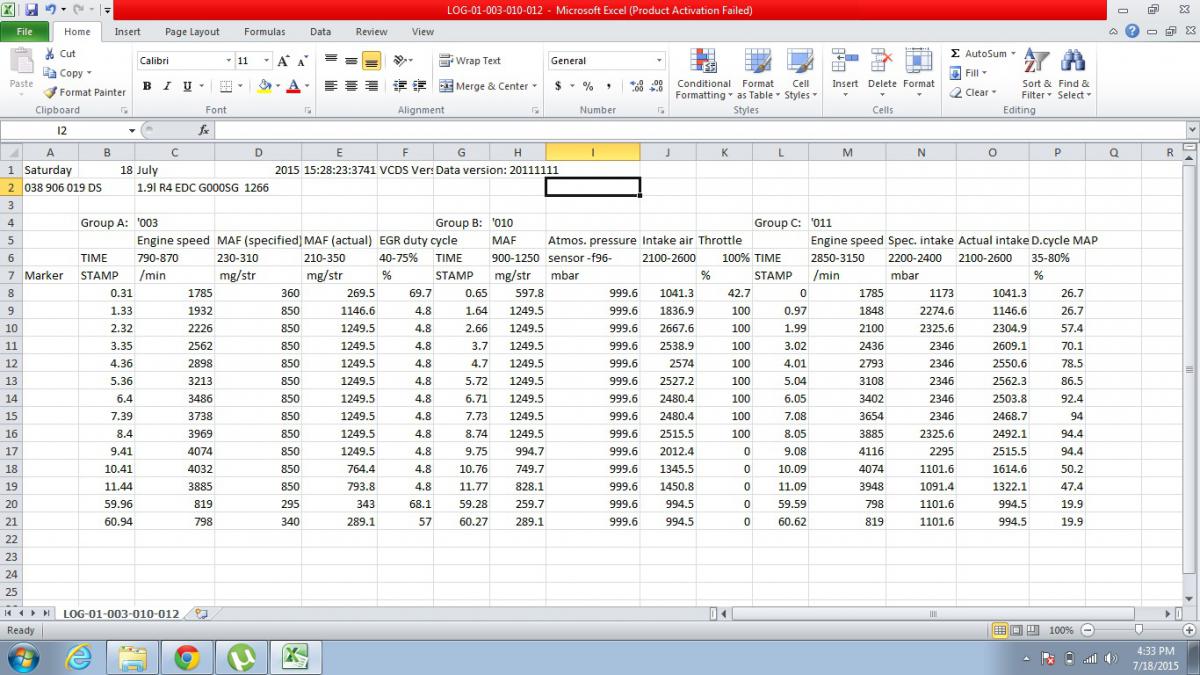Select the LOG-01-003-010-012 sheet tab

coord(120,613)
